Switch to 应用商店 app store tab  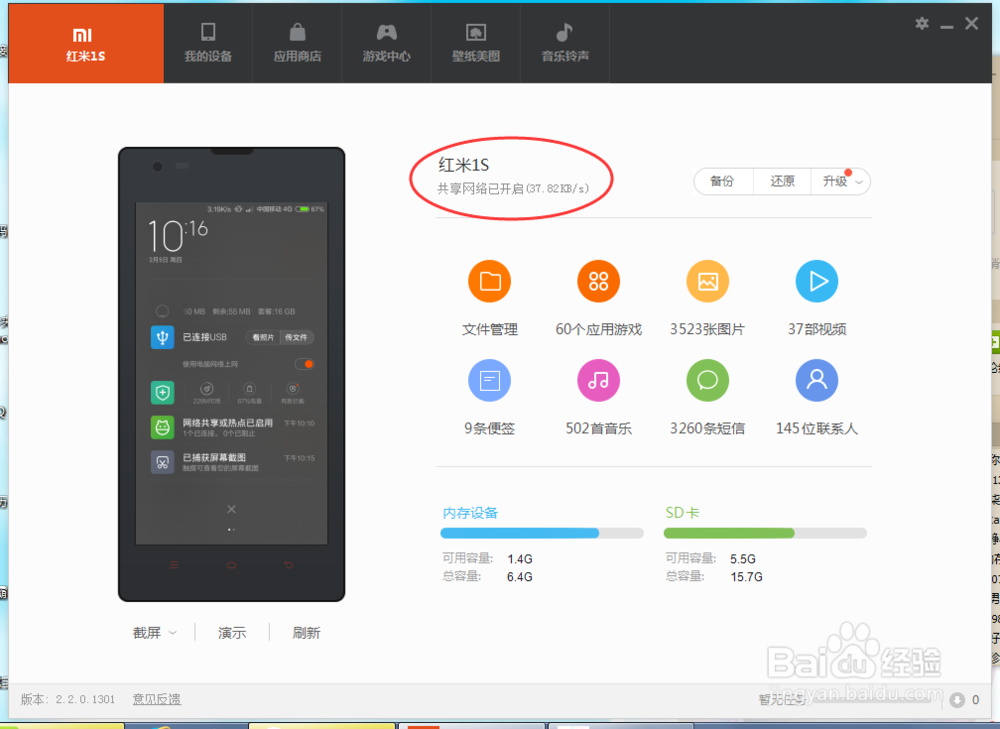coord(297,43)
